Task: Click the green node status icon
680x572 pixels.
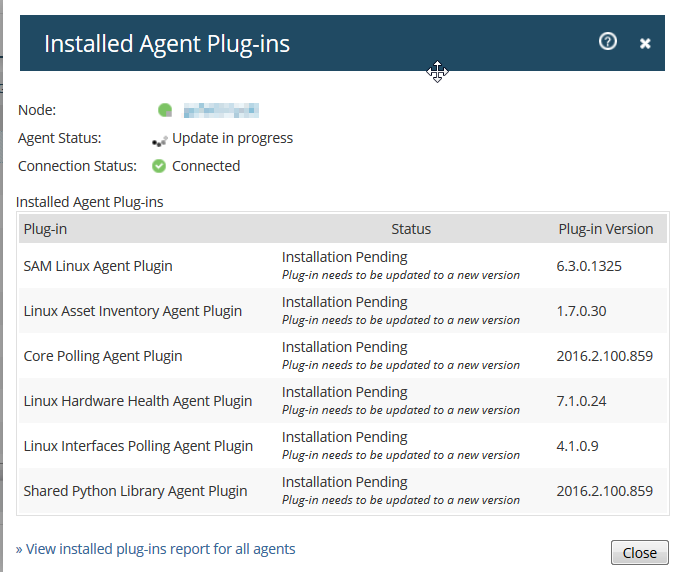Action: [165, 110]
